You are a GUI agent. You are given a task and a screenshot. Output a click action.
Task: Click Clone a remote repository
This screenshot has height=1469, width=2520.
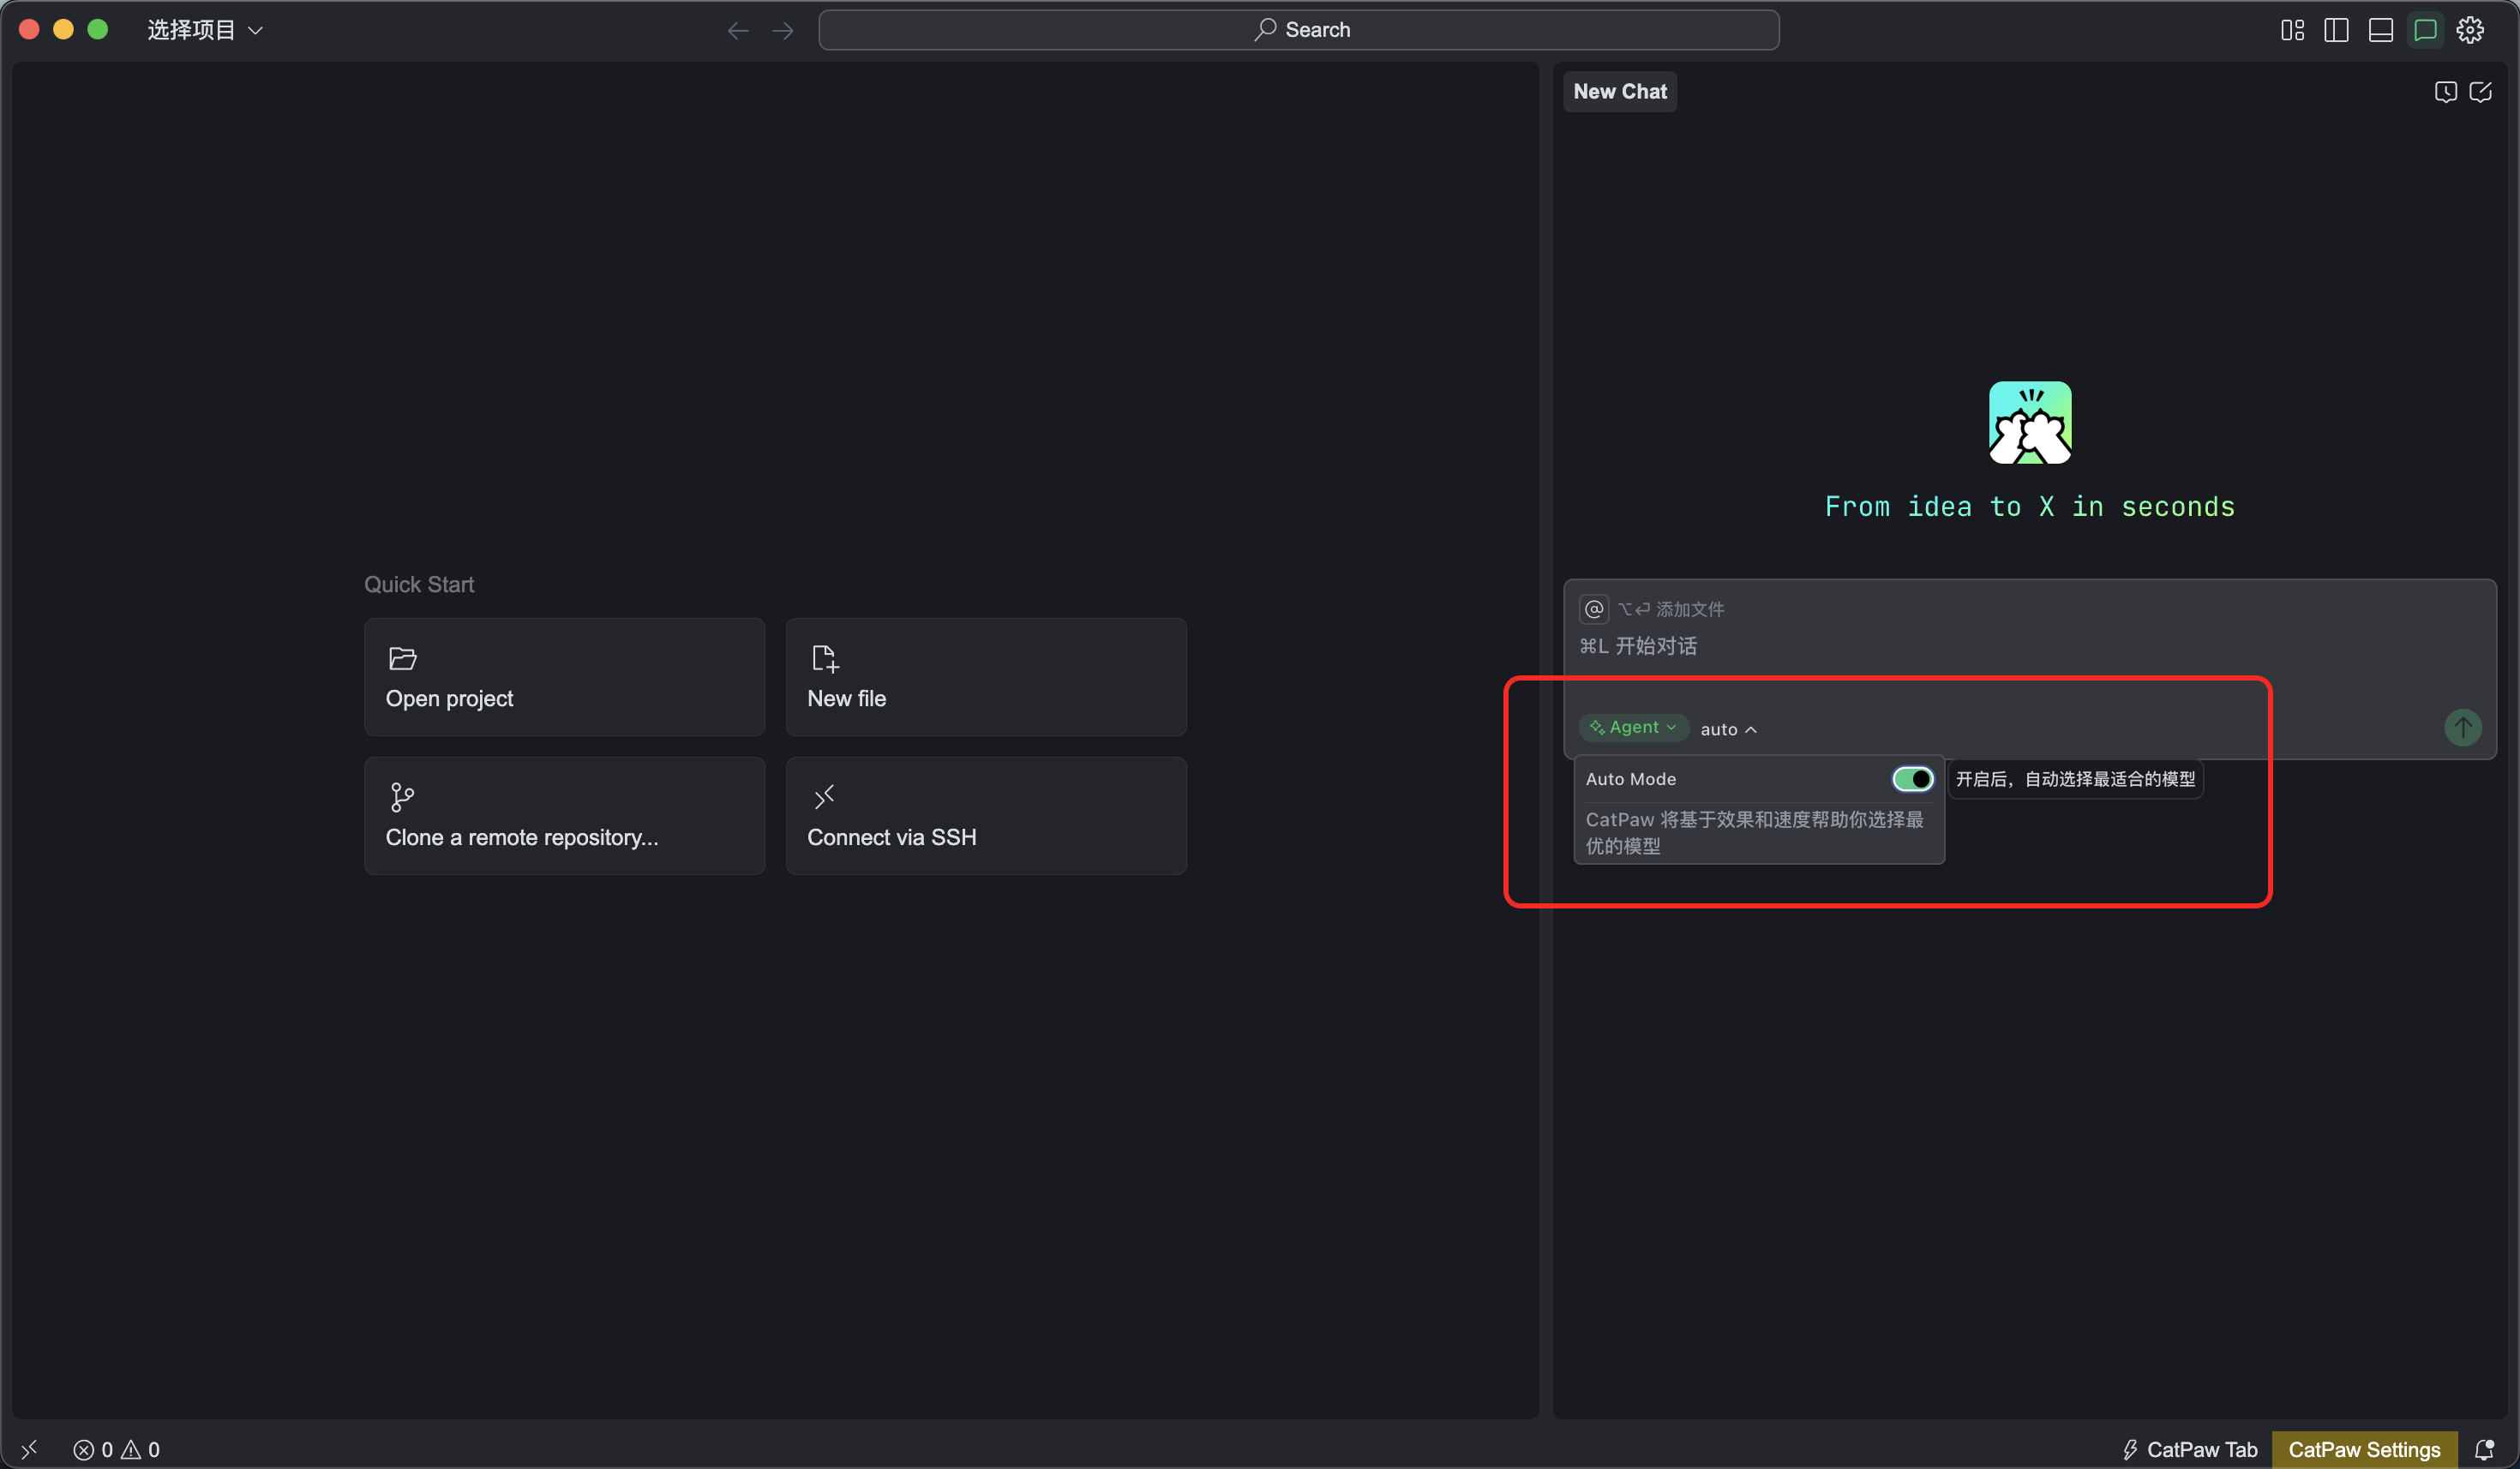[x=564, y=816]
